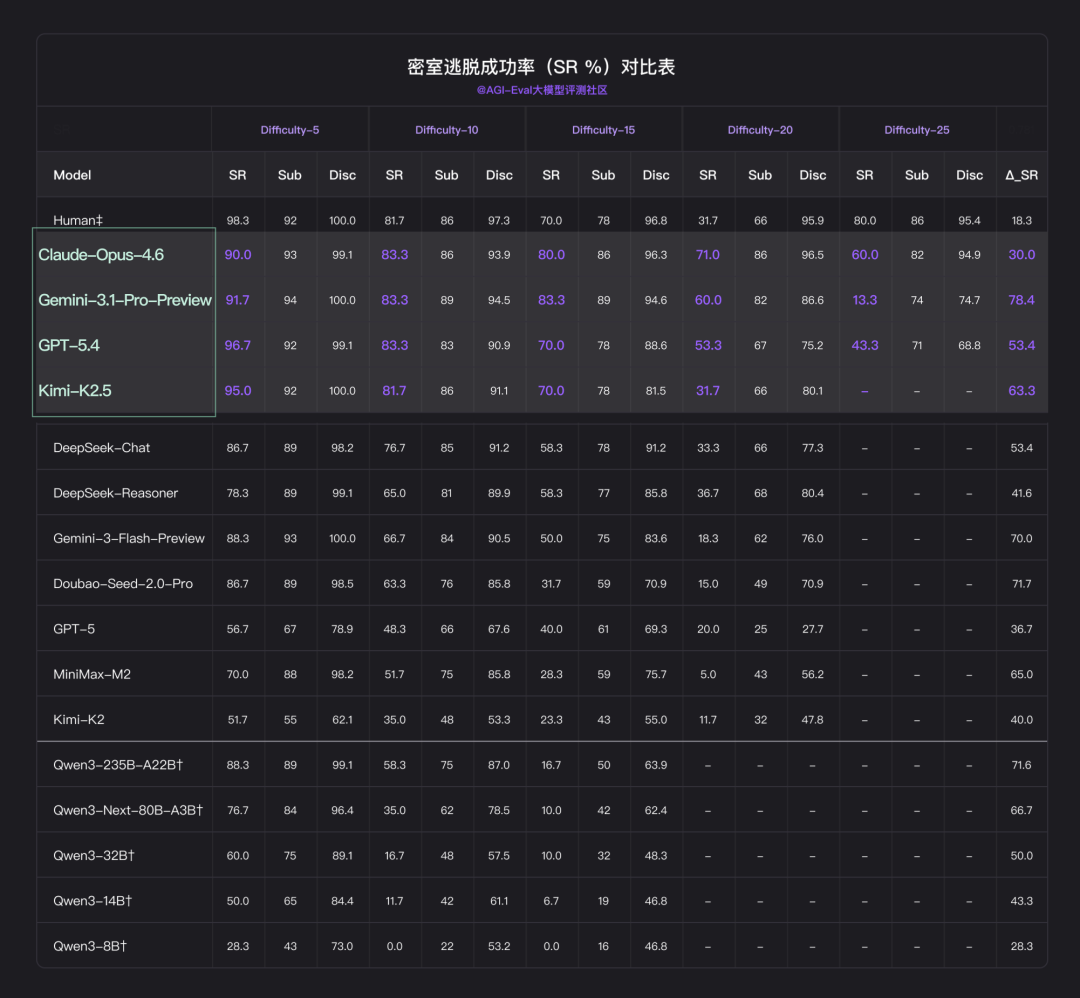Click Kimi-K2.5's Difficulty-5 SR value 95.0

[x=238, y=391]
